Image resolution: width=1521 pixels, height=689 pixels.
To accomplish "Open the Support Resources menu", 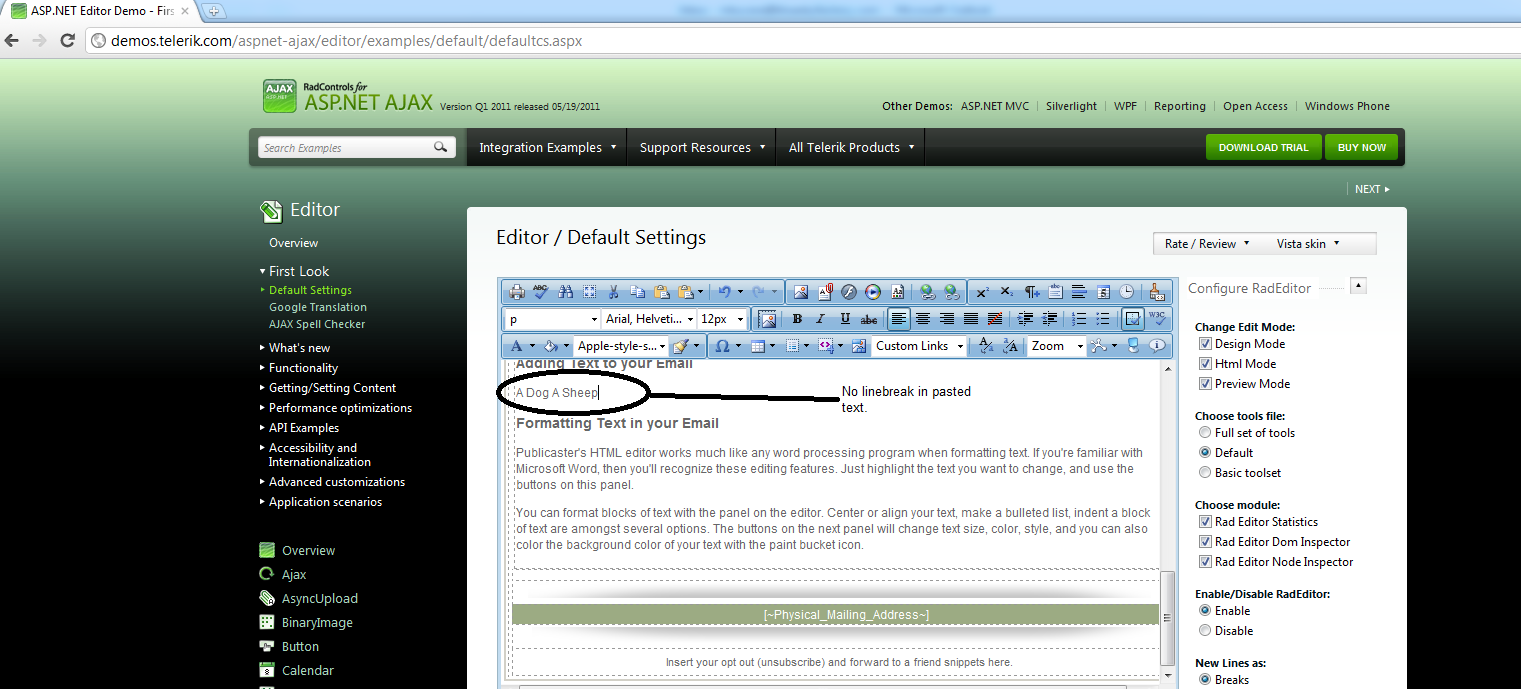I will point(702,147).
